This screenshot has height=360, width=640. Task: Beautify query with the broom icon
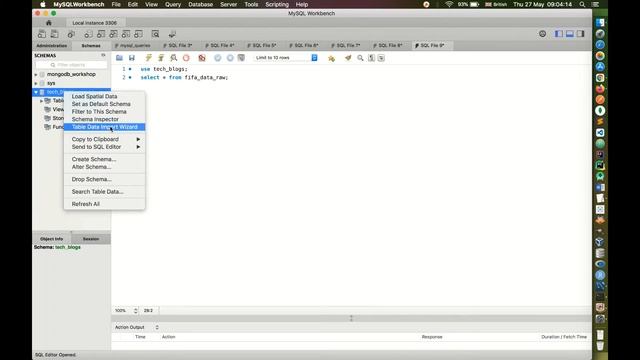pos(348,58)
